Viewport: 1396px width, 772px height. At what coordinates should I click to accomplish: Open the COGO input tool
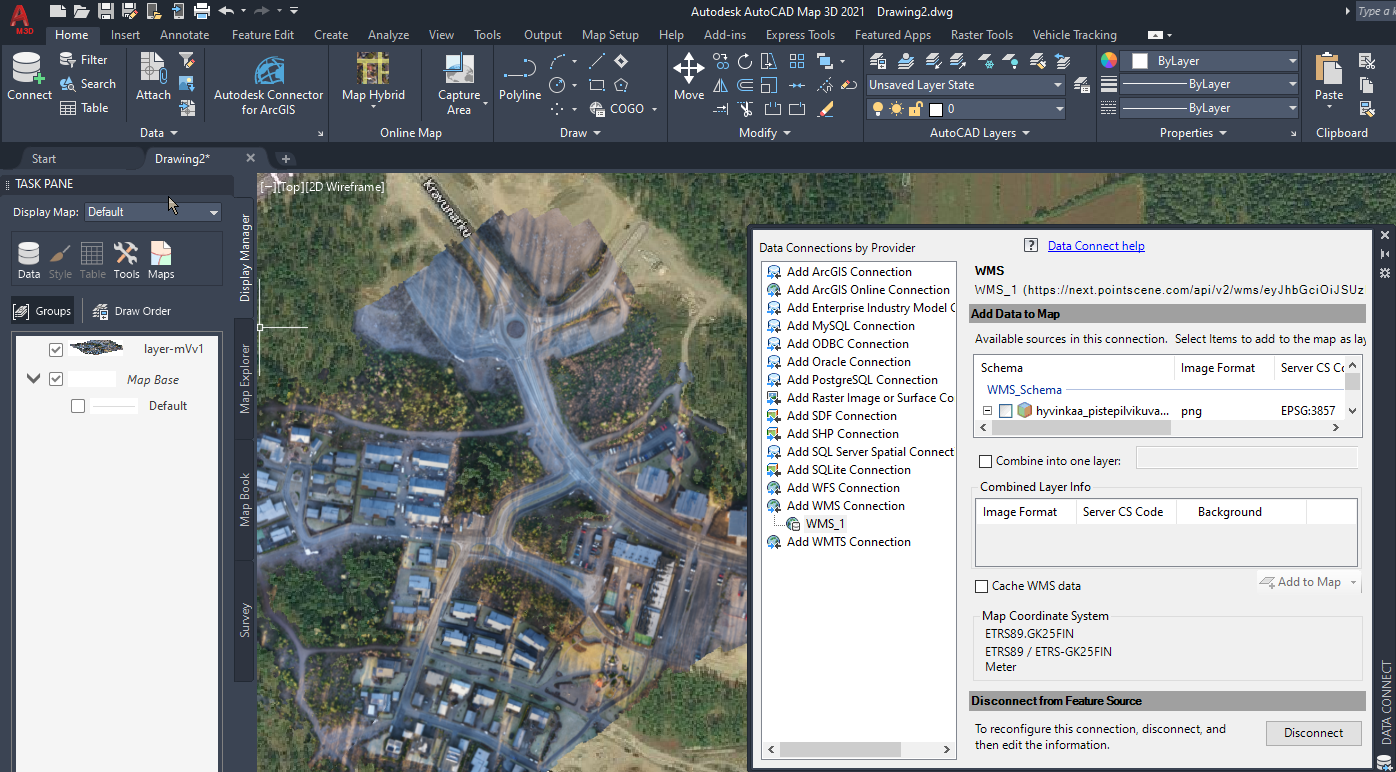[619, 109]
